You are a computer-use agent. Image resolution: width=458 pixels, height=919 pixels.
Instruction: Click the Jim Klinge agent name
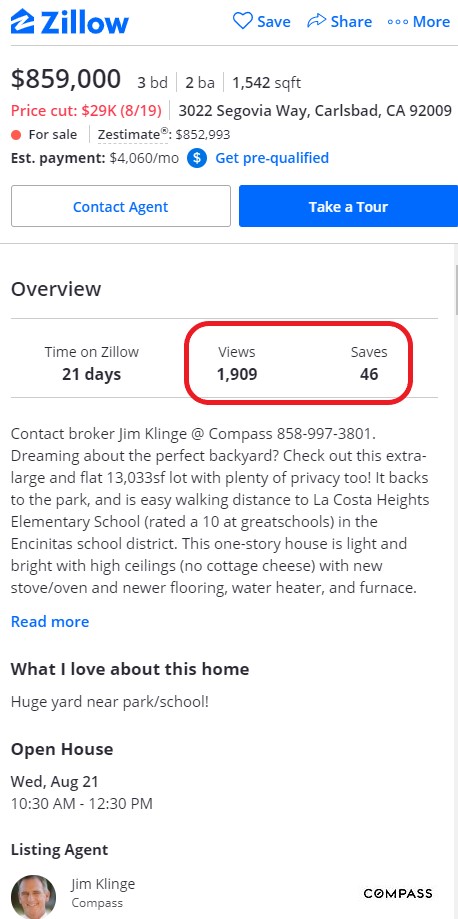103,884
